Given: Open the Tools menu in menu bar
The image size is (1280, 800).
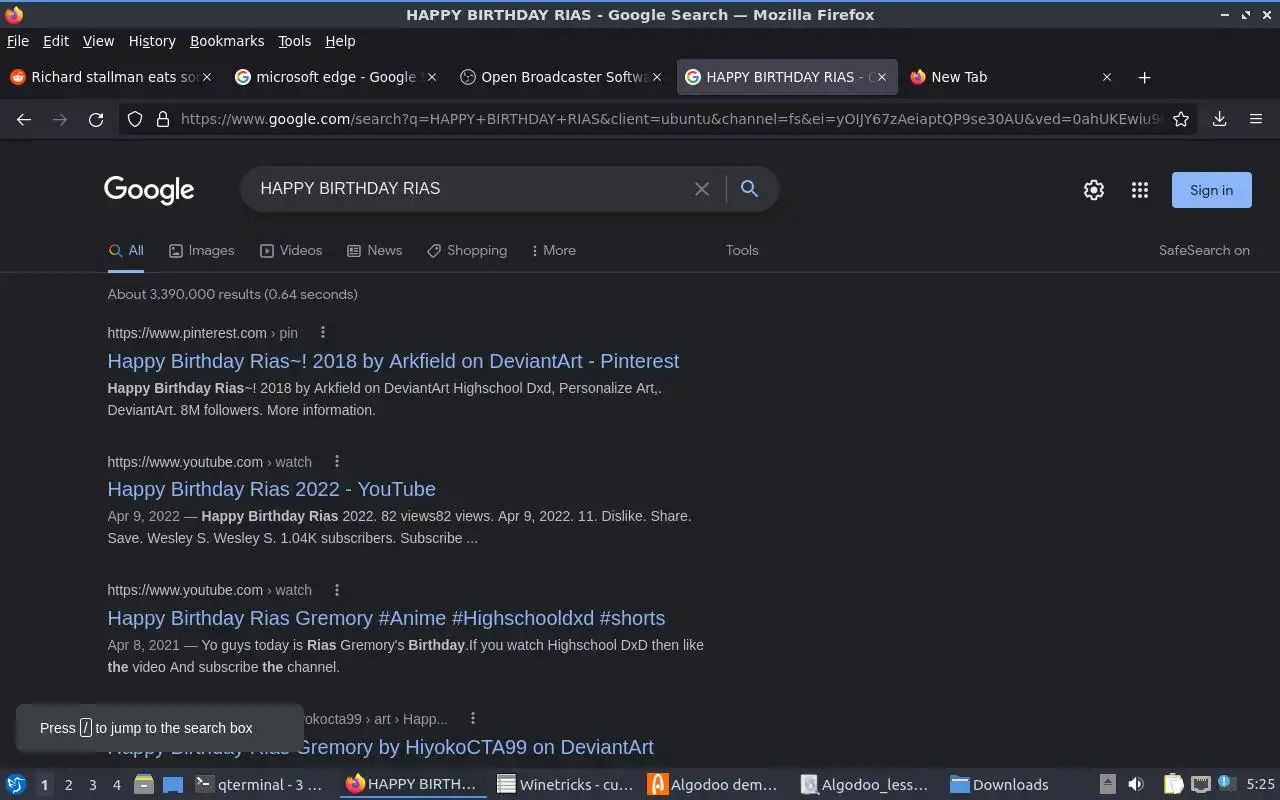Looking at the screenshot, I should (295, 41).
